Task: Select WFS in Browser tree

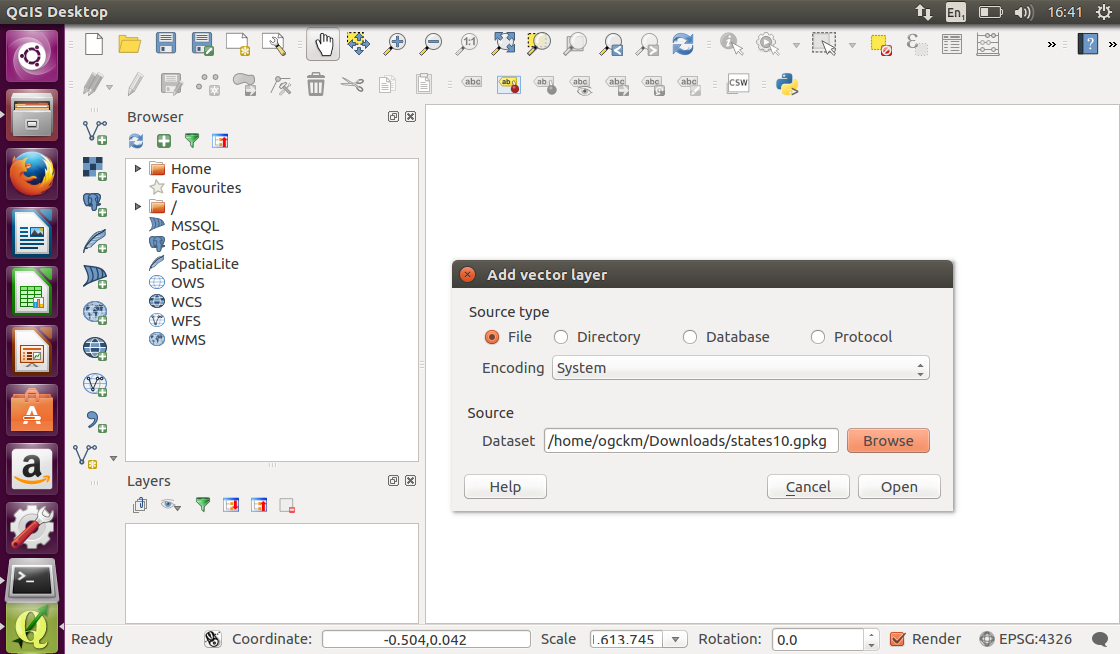Action: (x=185, y=321)
